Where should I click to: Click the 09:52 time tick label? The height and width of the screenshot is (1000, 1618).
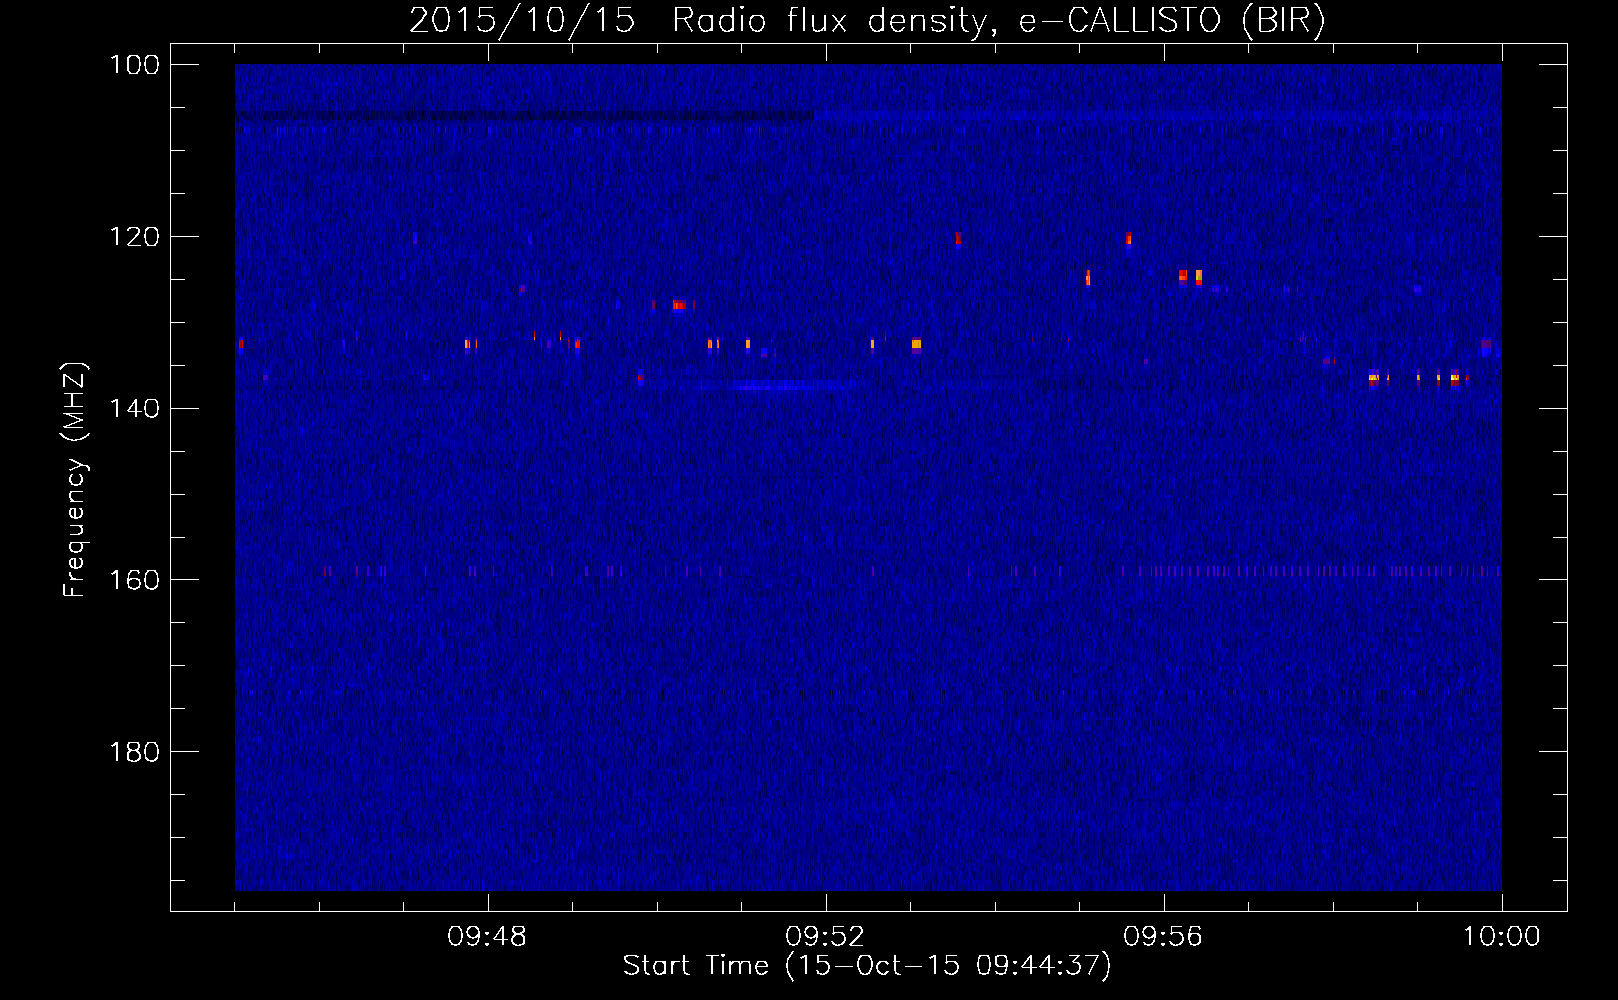click(x=825, y=937)
